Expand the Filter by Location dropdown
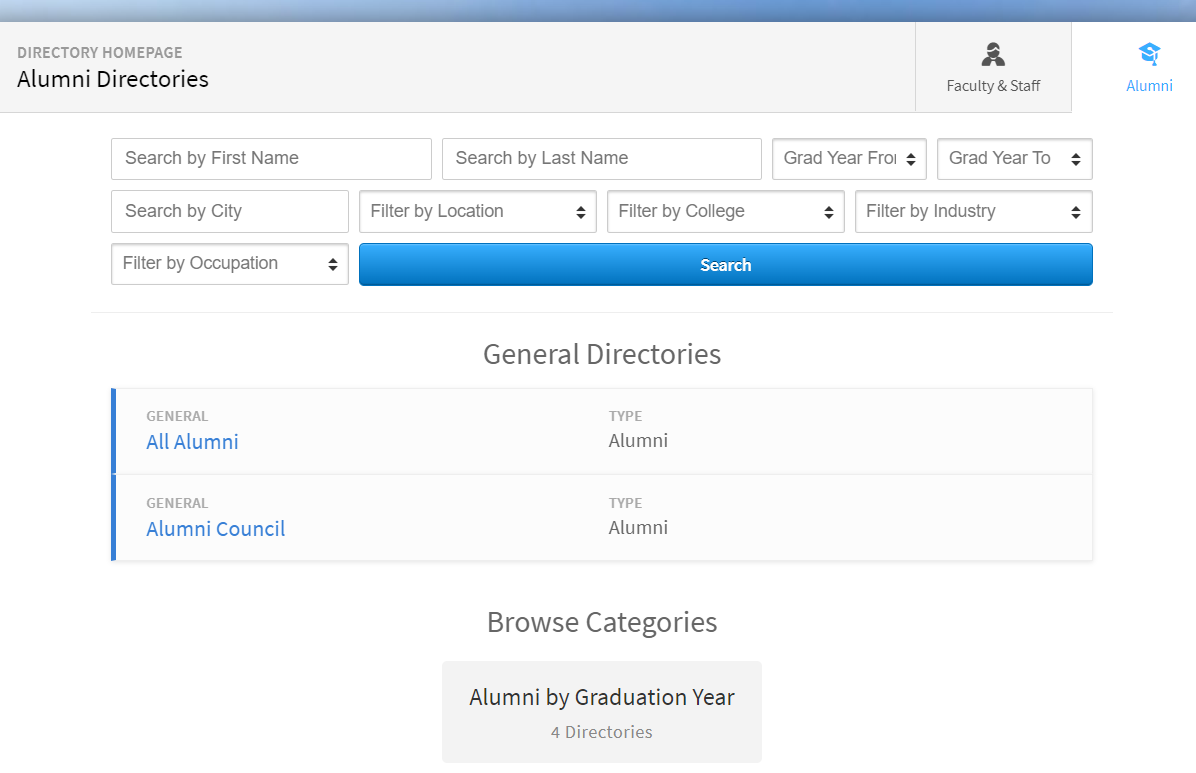 tap(477, 211)
